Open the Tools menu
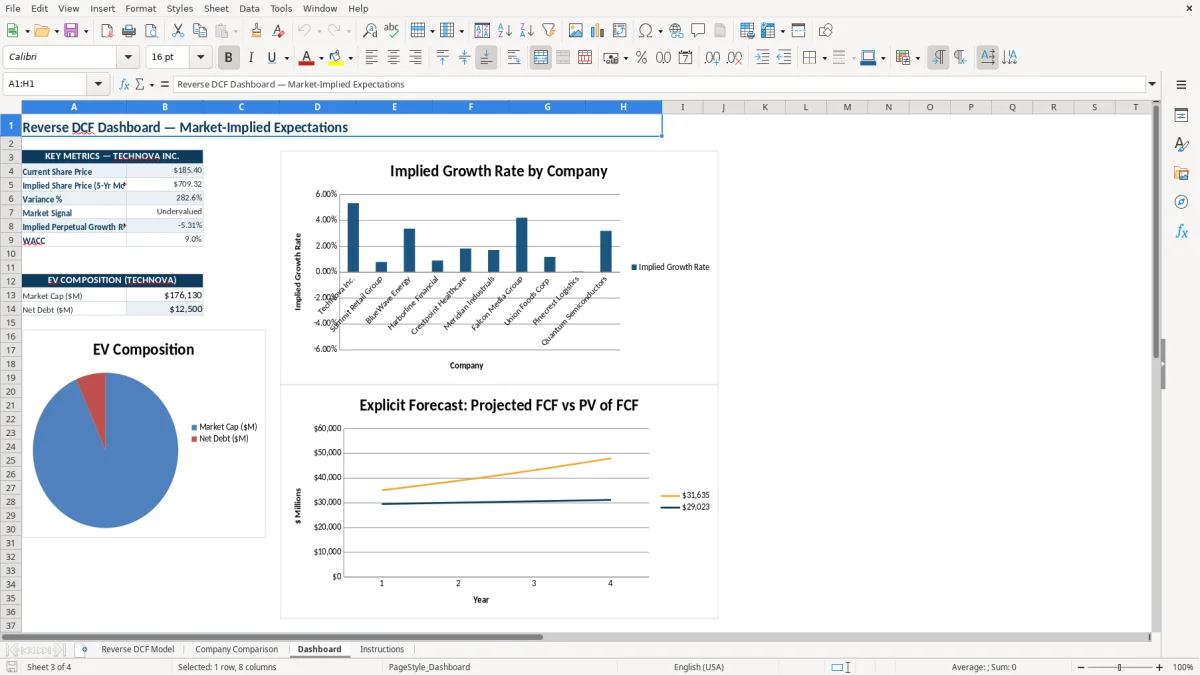 [x=281, y=8]
